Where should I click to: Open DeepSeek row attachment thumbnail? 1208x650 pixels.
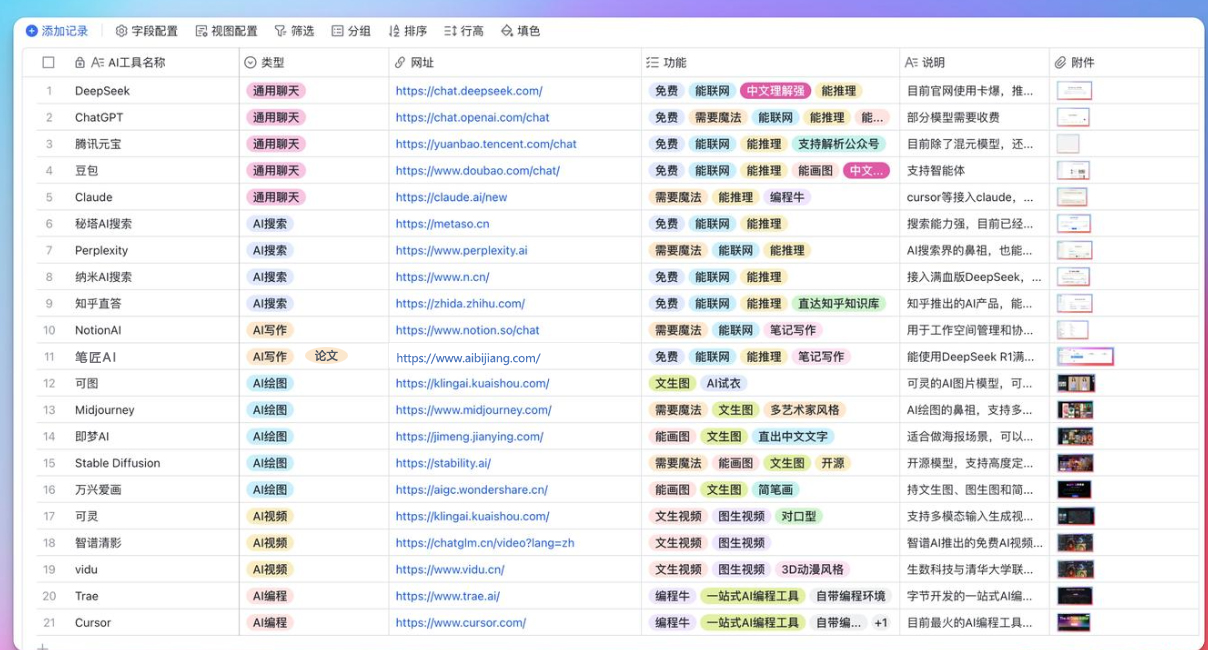click(1074, 91)
